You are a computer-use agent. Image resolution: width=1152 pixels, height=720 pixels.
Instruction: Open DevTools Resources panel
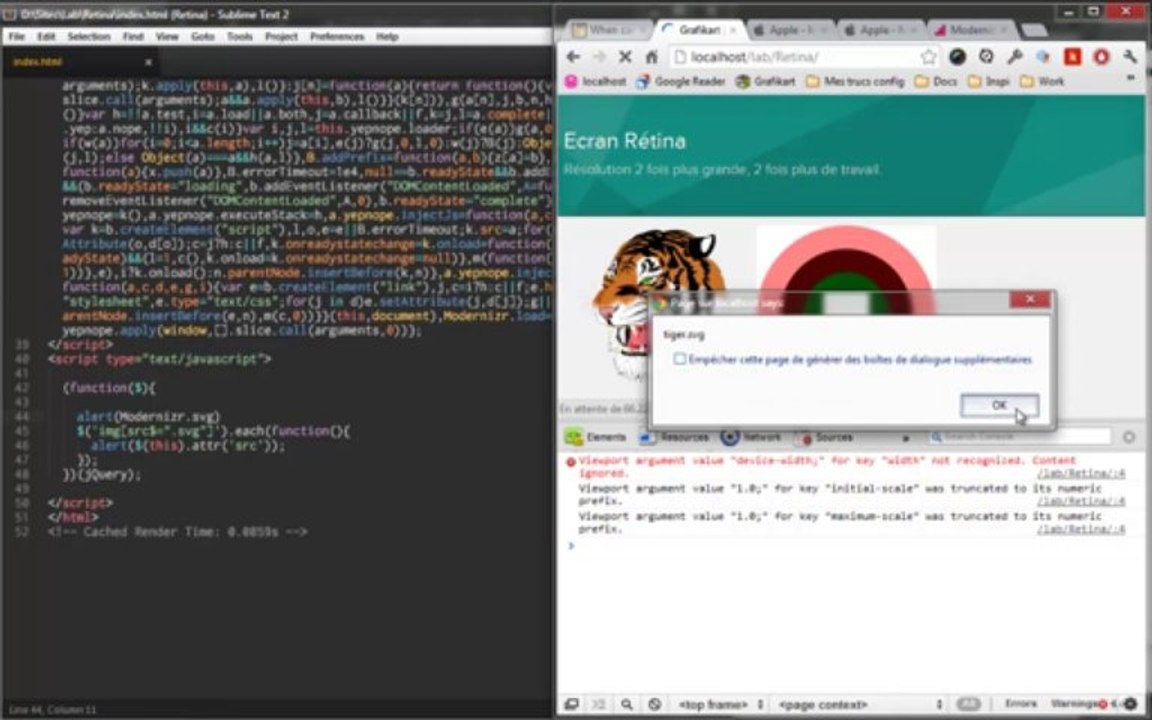tap(674, 437)
